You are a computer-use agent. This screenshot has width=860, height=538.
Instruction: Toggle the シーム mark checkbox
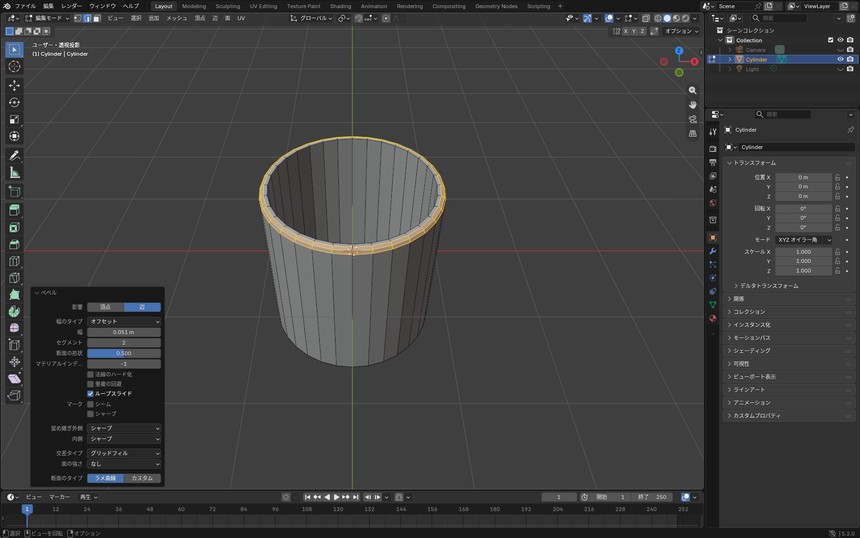pos(90,404)
